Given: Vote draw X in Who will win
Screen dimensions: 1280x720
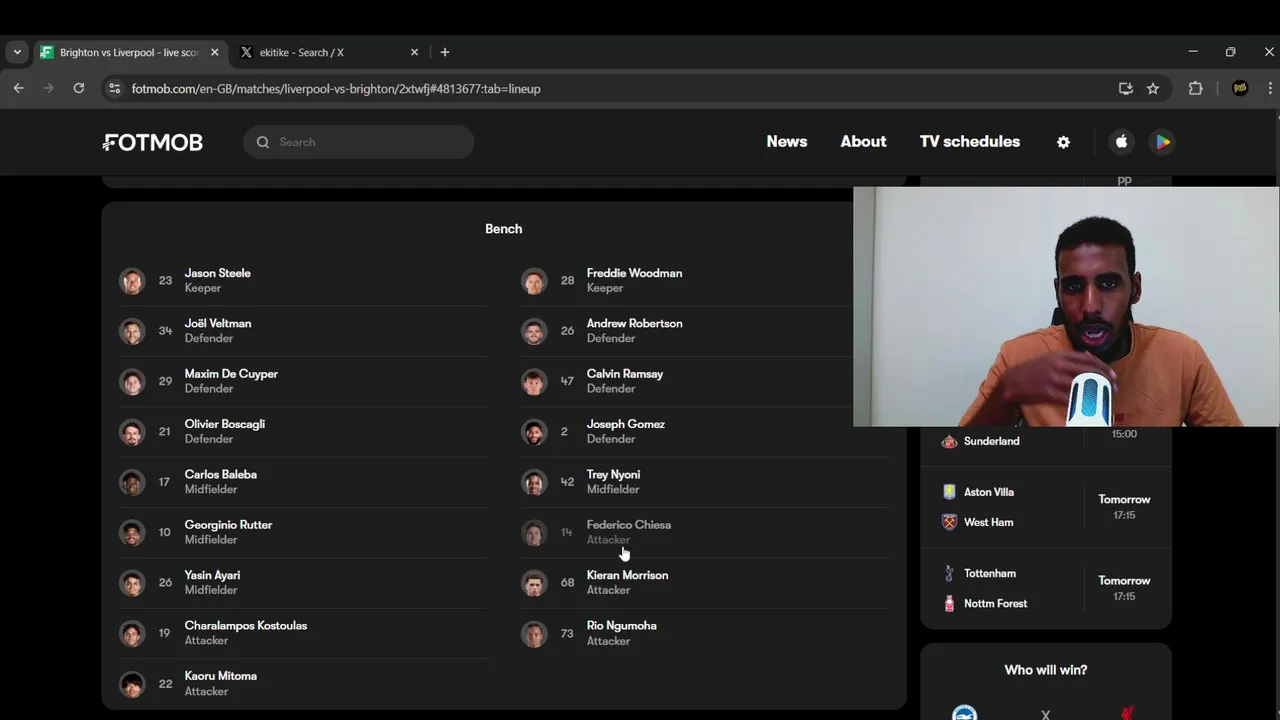Looking at the screenshot, I should click(1045, 714).
